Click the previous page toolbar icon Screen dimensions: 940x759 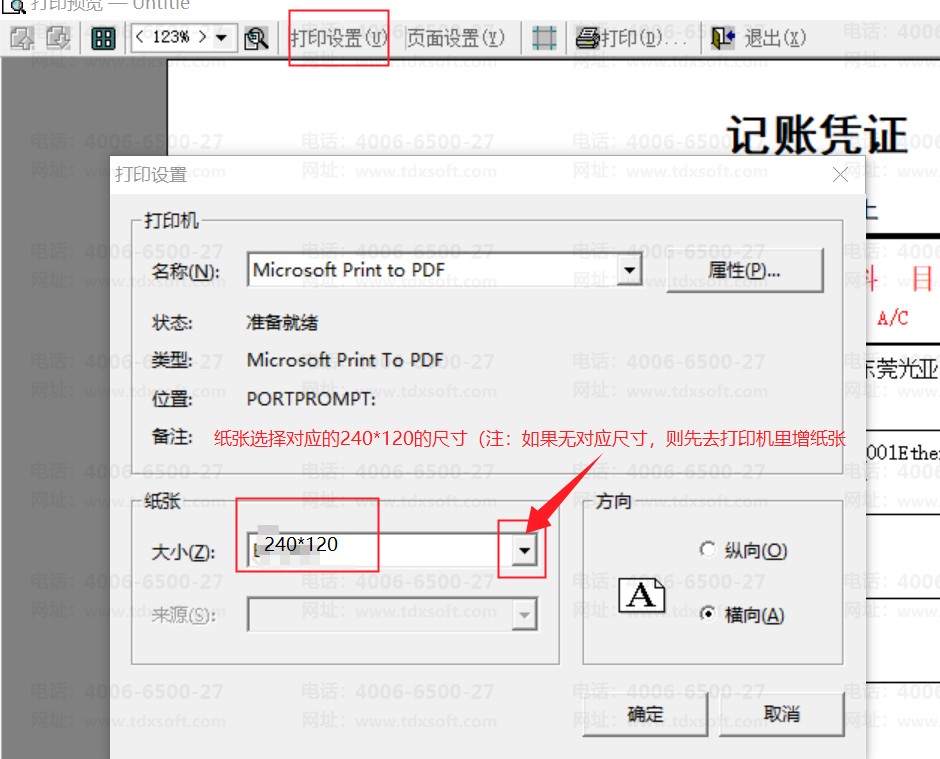click(x=22, y=38)
